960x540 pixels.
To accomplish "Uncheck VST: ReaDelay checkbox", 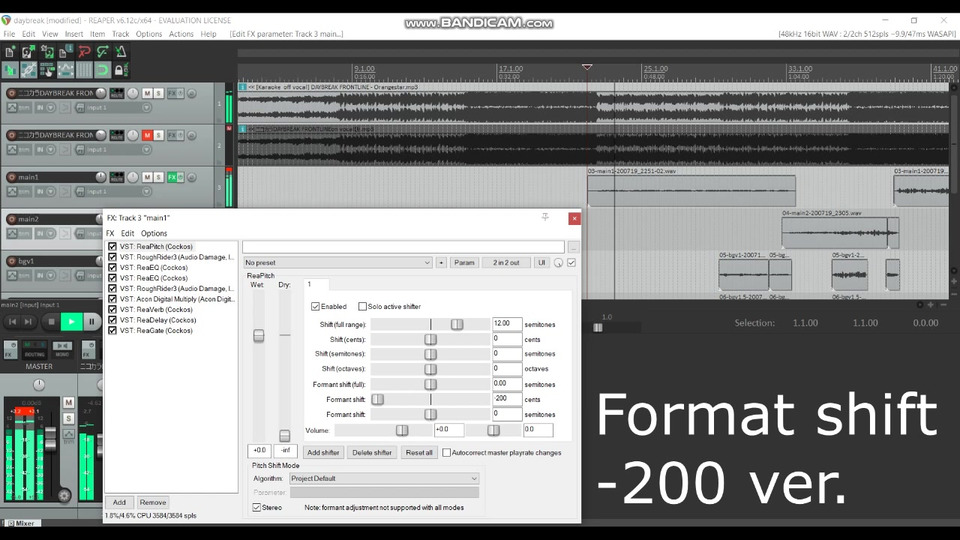I will click(x=112, y=320).
